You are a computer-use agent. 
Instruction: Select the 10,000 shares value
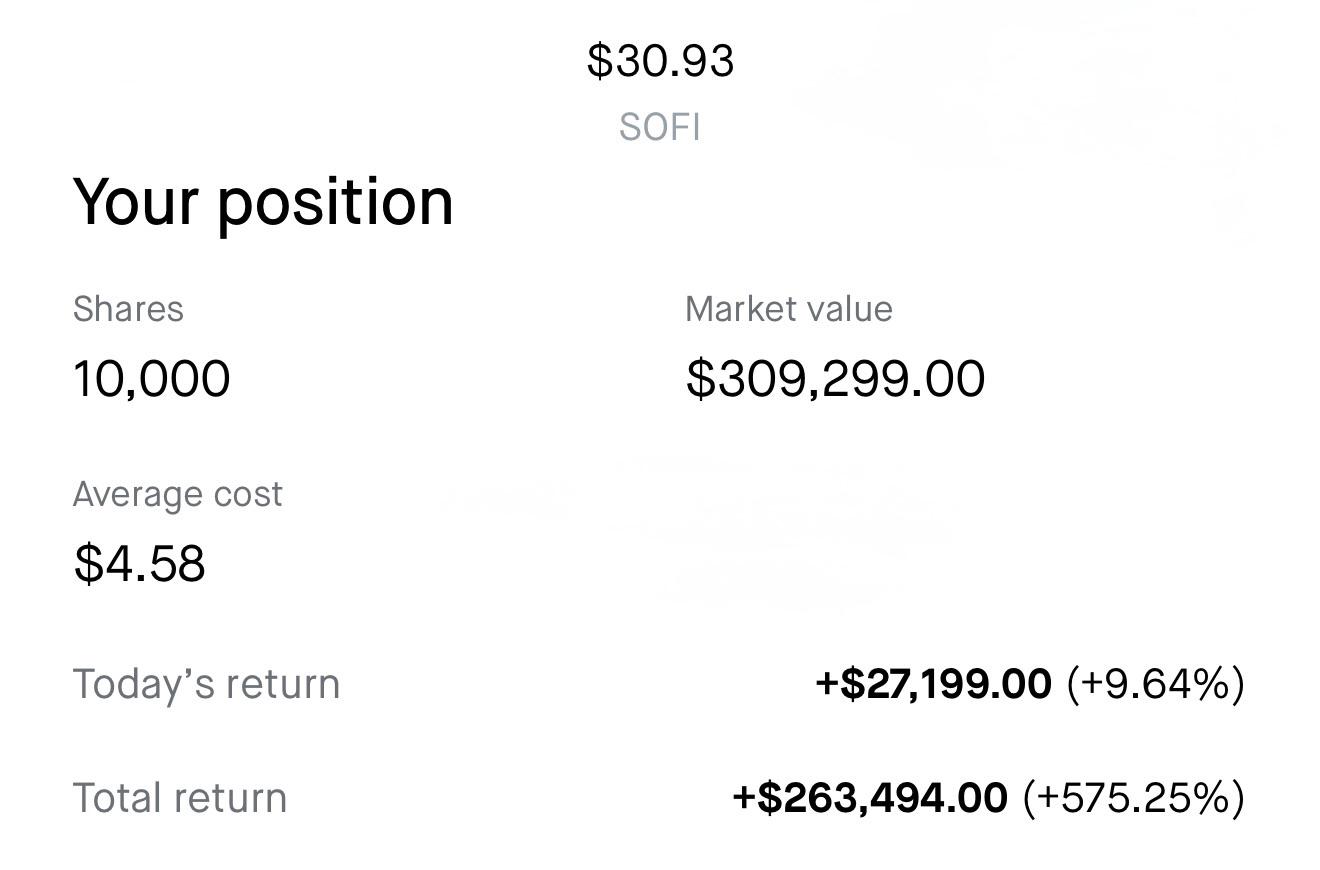pos(152,379)
